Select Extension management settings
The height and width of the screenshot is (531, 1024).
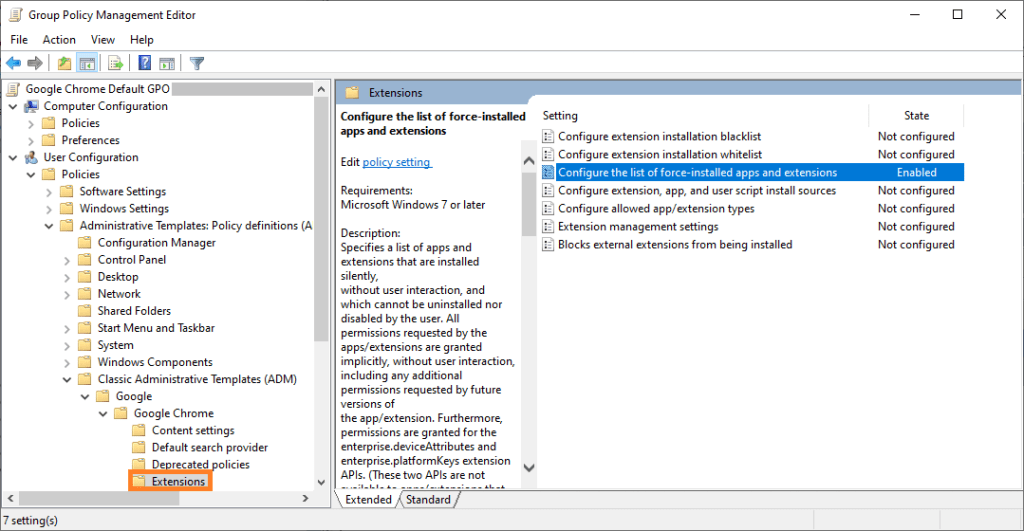tap(638, 227)
